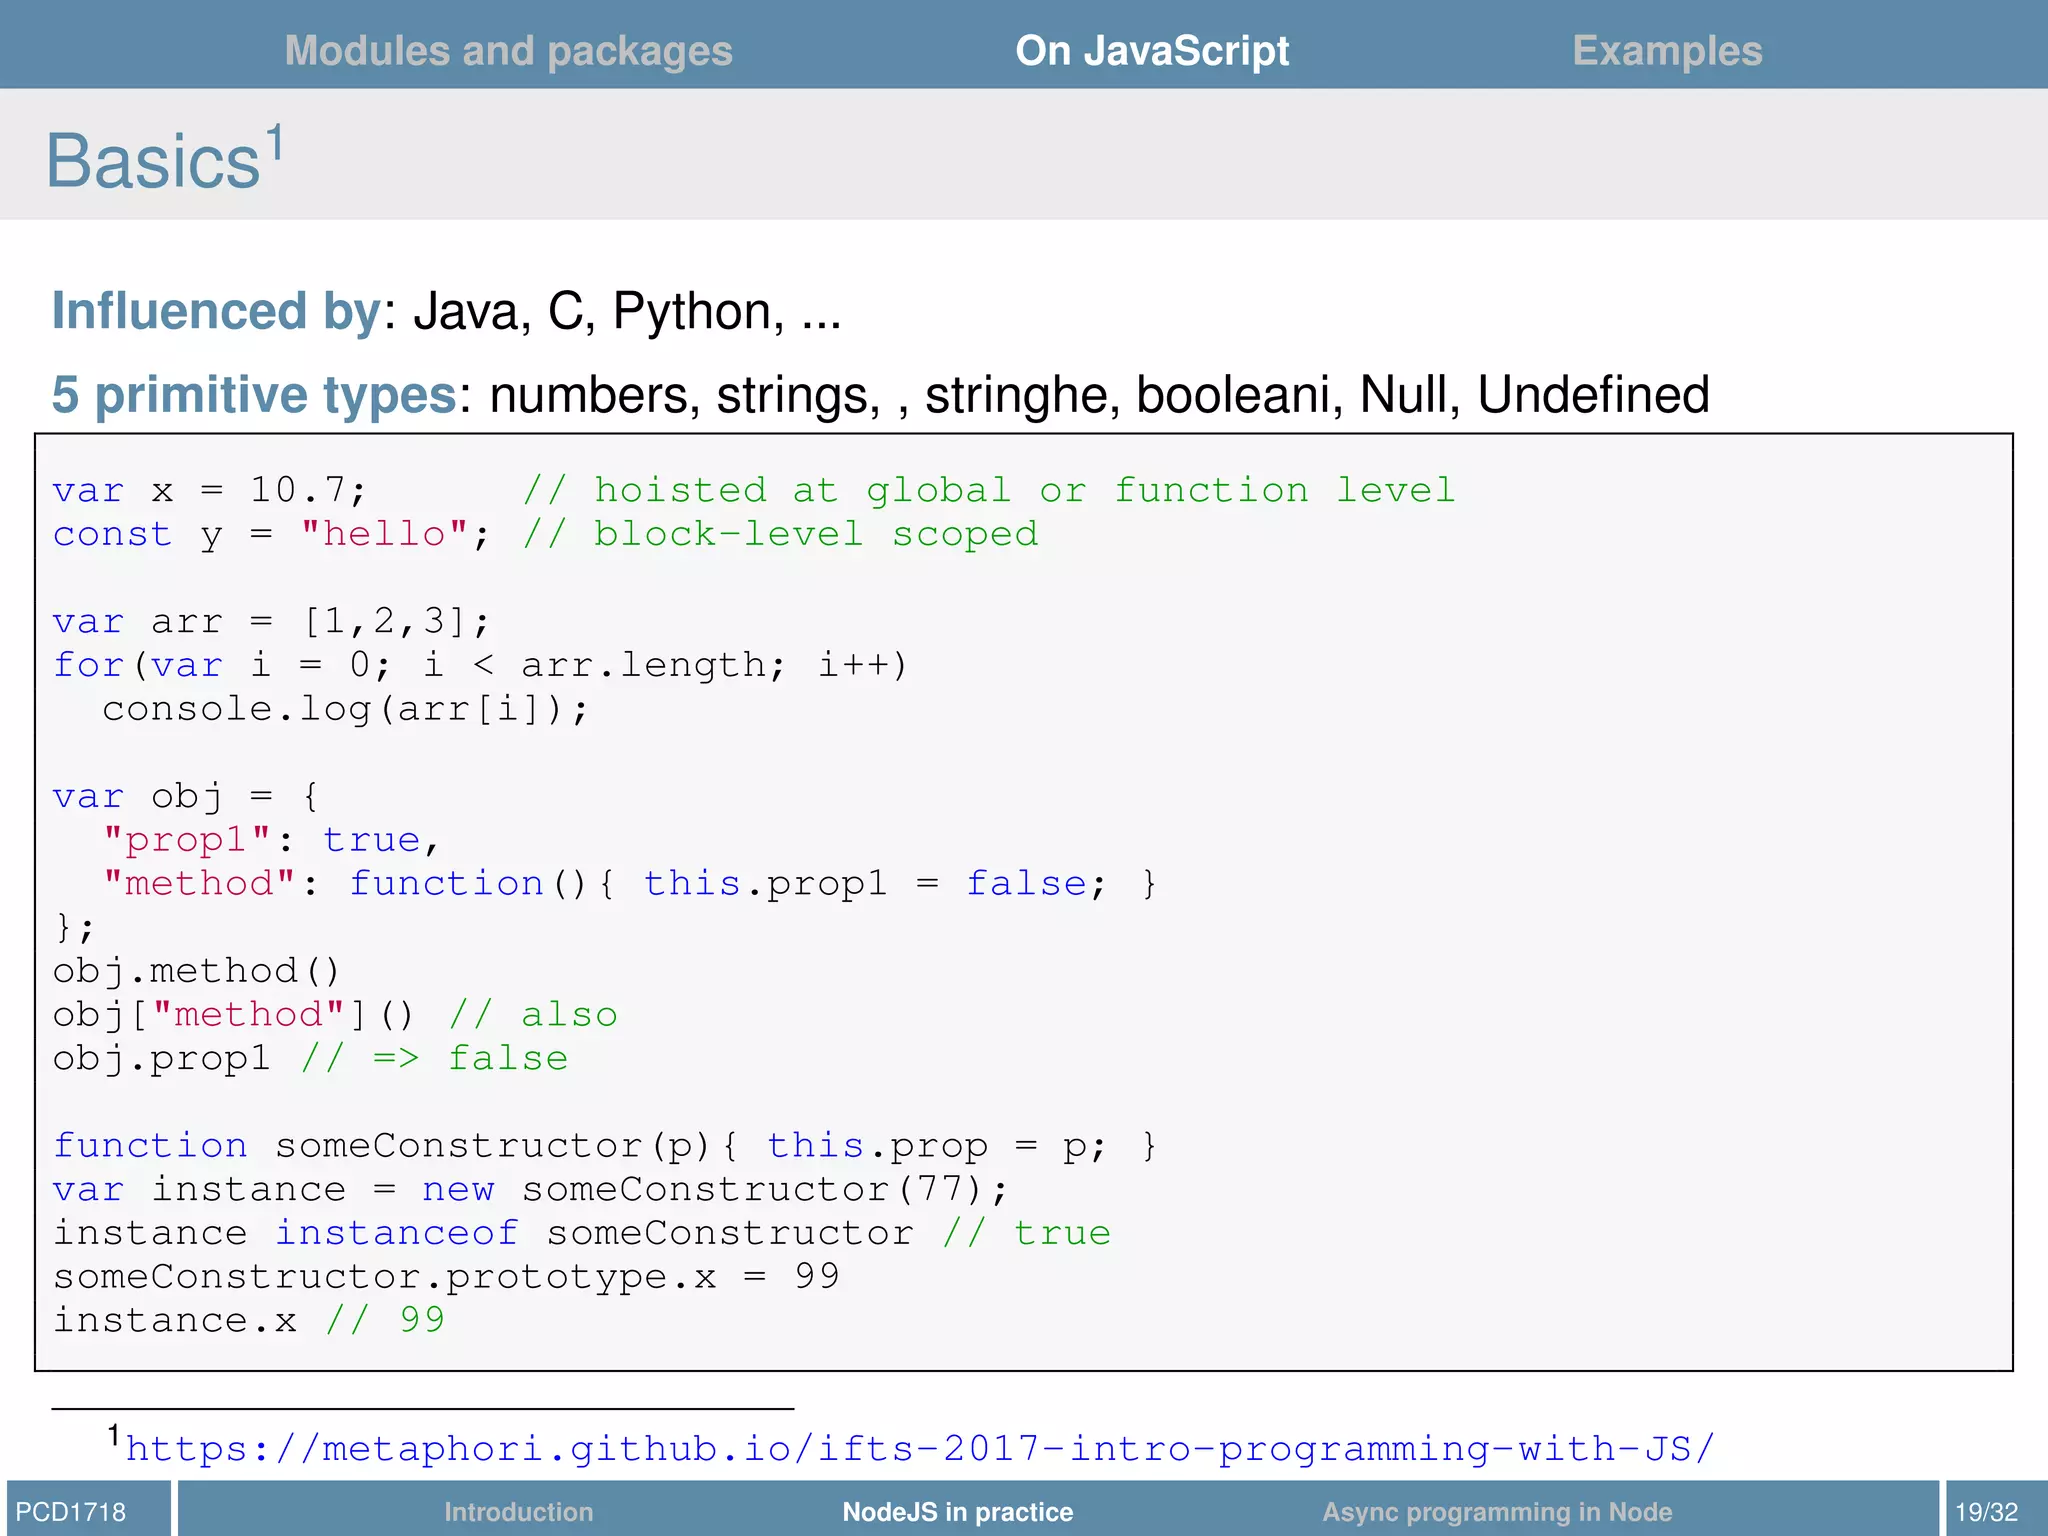This screenshot has height=1536, width=2048.
Task: Click the 'var obj = {' line
Action: (186, 797)
